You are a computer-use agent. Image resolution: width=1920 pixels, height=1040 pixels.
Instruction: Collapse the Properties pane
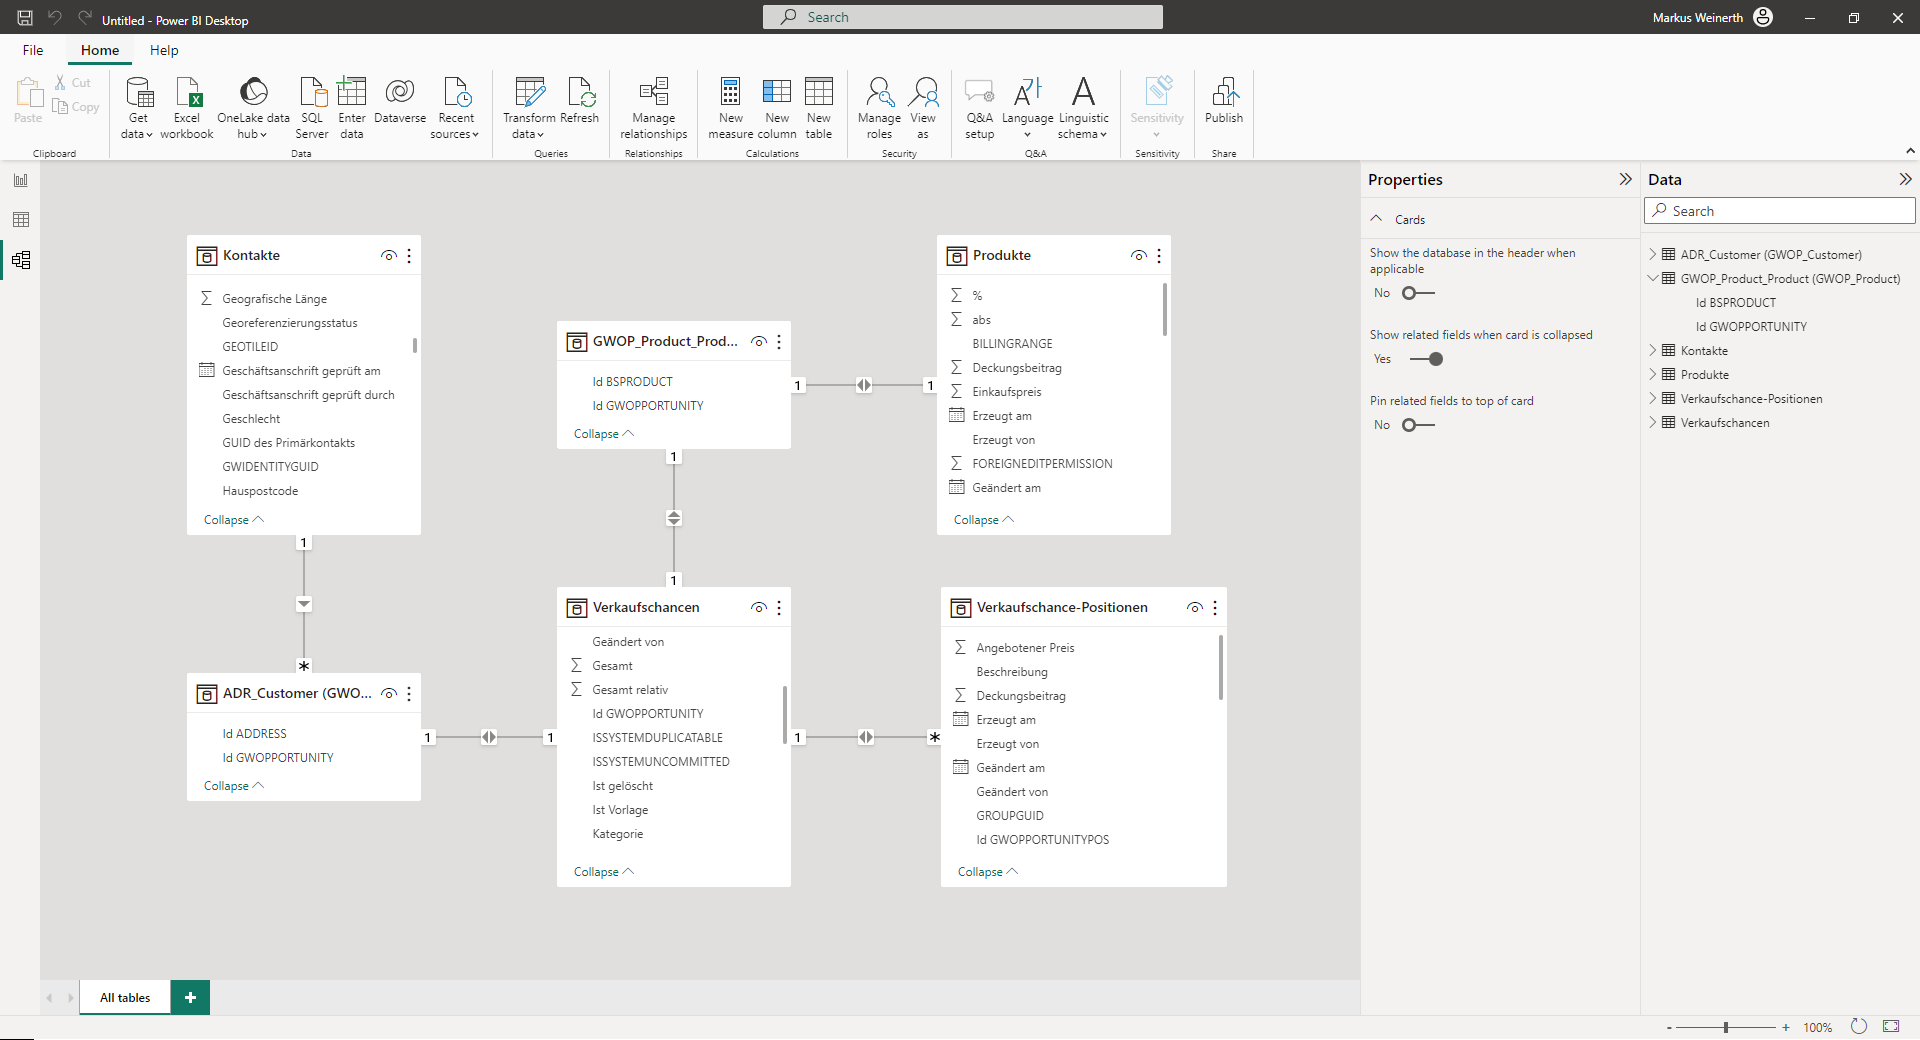[1625, 180]
